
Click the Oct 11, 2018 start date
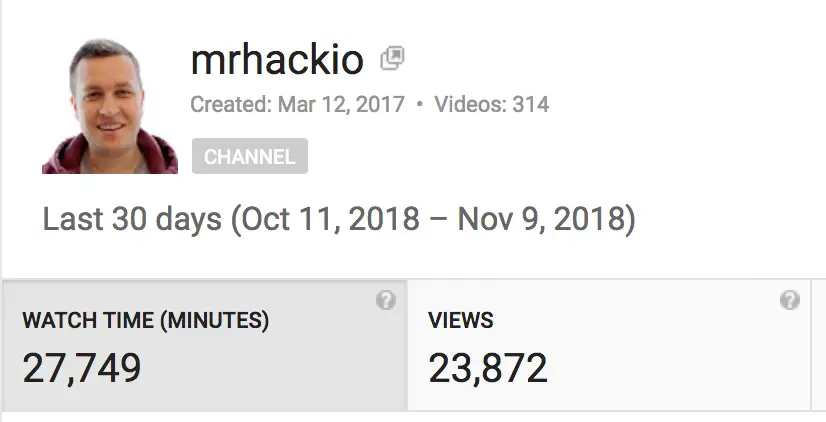click(331, 219)
